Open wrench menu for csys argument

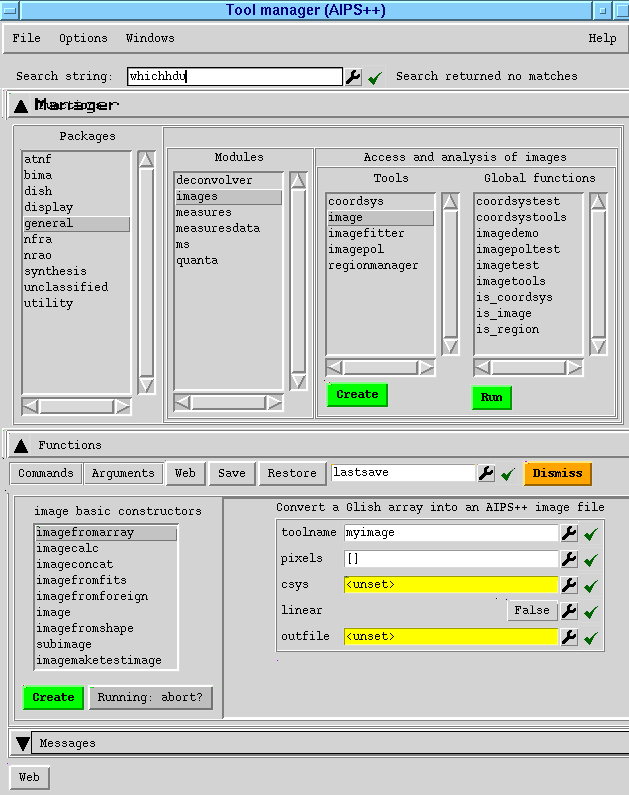569,585
